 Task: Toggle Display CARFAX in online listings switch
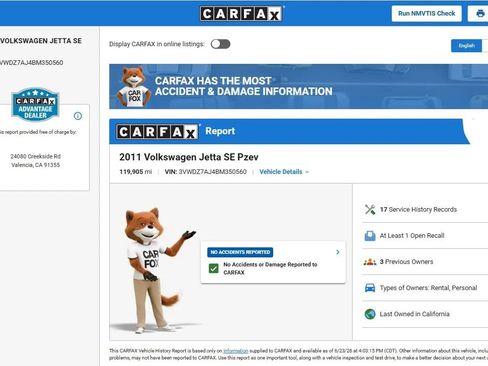coord(220,44)
